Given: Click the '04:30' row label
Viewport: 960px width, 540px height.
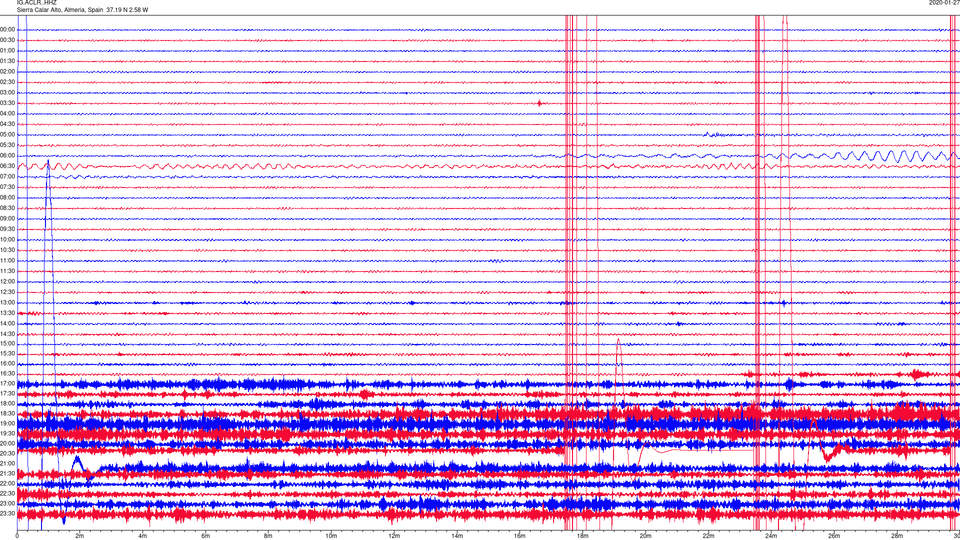Looking at the screenshot, I should pyautogui.click(x=7, y=124).
